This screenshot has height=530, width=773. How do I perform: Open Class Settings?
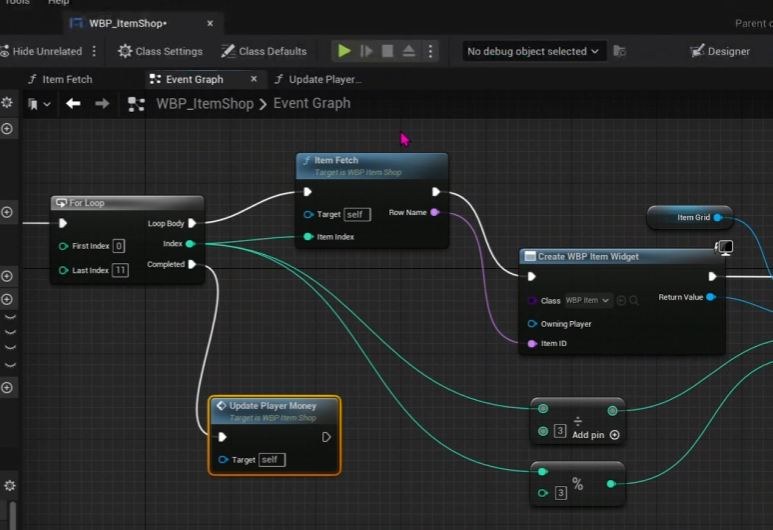click(x=160, y=51)
